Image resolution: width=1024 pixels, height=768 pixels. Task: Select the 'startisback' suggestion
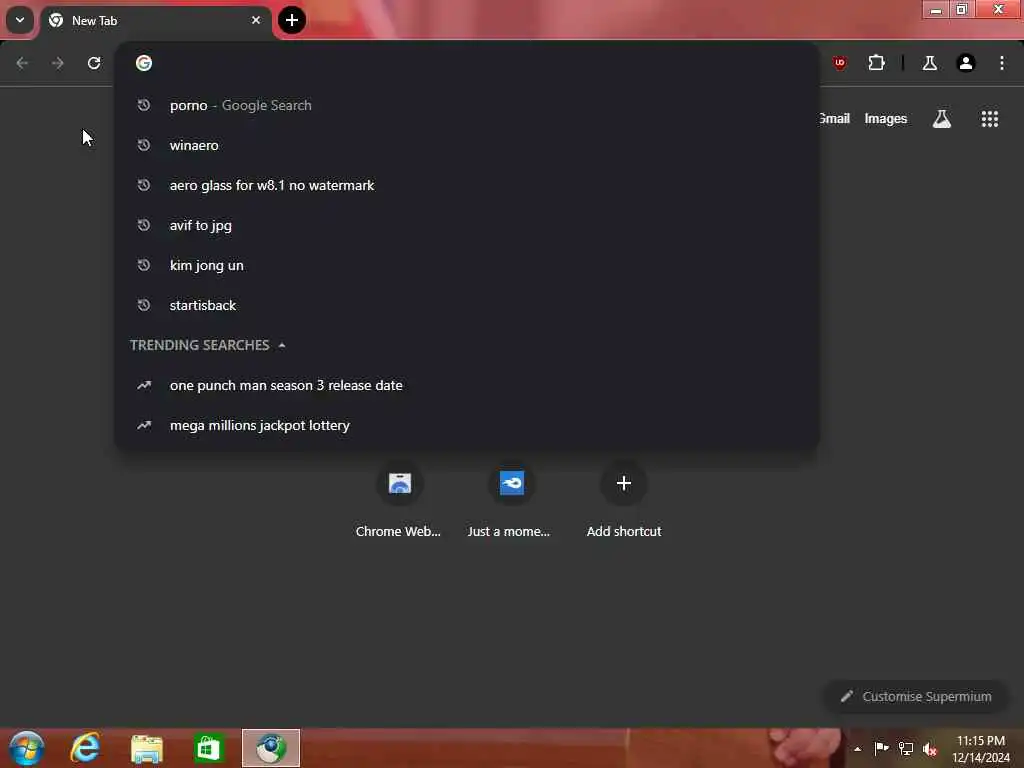click(x=467, y=305)
